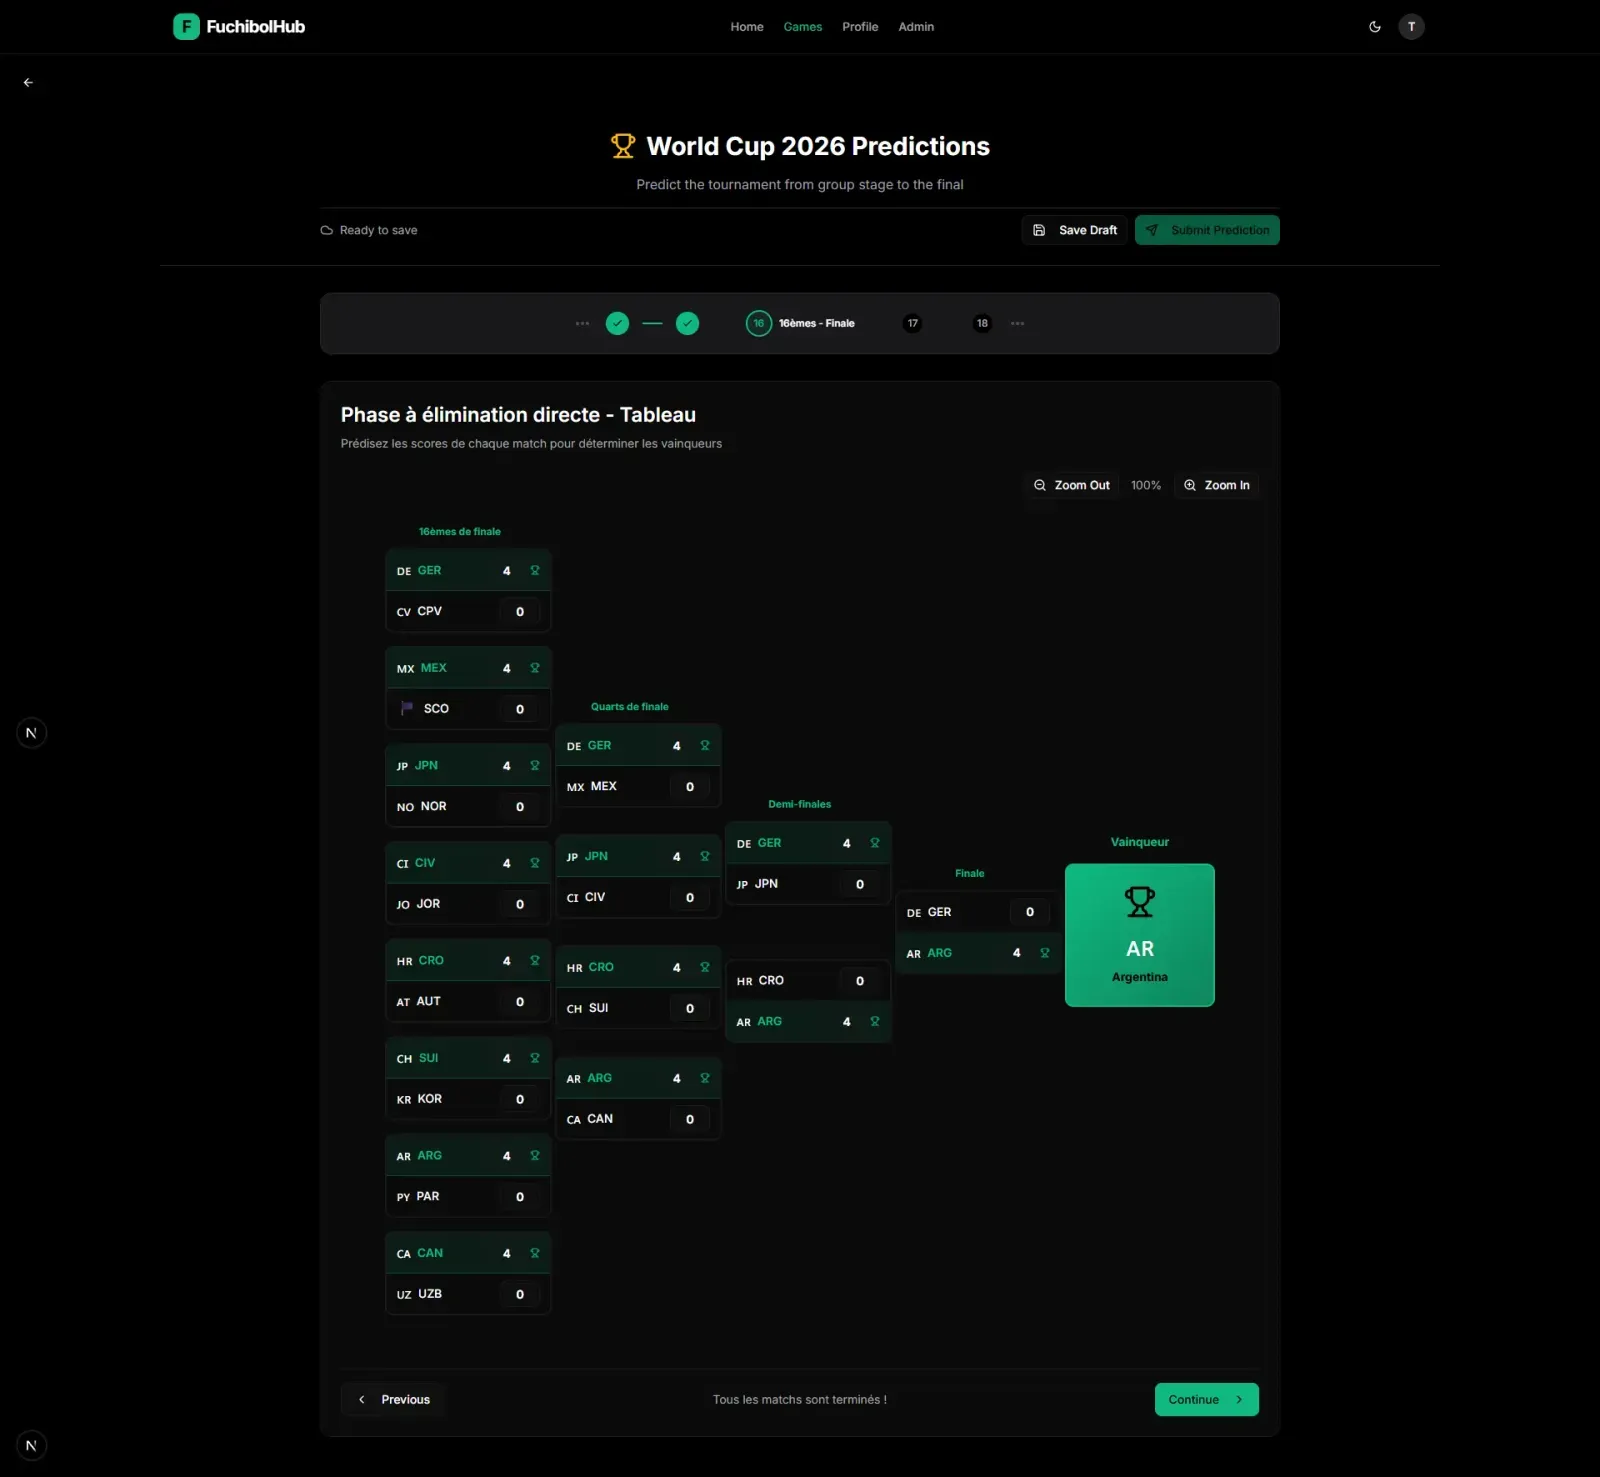The width and height of the screenshot is (1600, 1477).
Task: Click NOR score field
Action: pyautogui.click(x=519, y=807)
